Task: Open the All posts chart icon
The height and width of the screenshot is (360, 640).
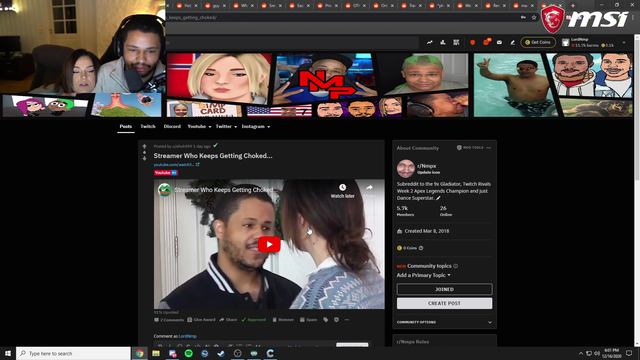Action: pos(443,42)
